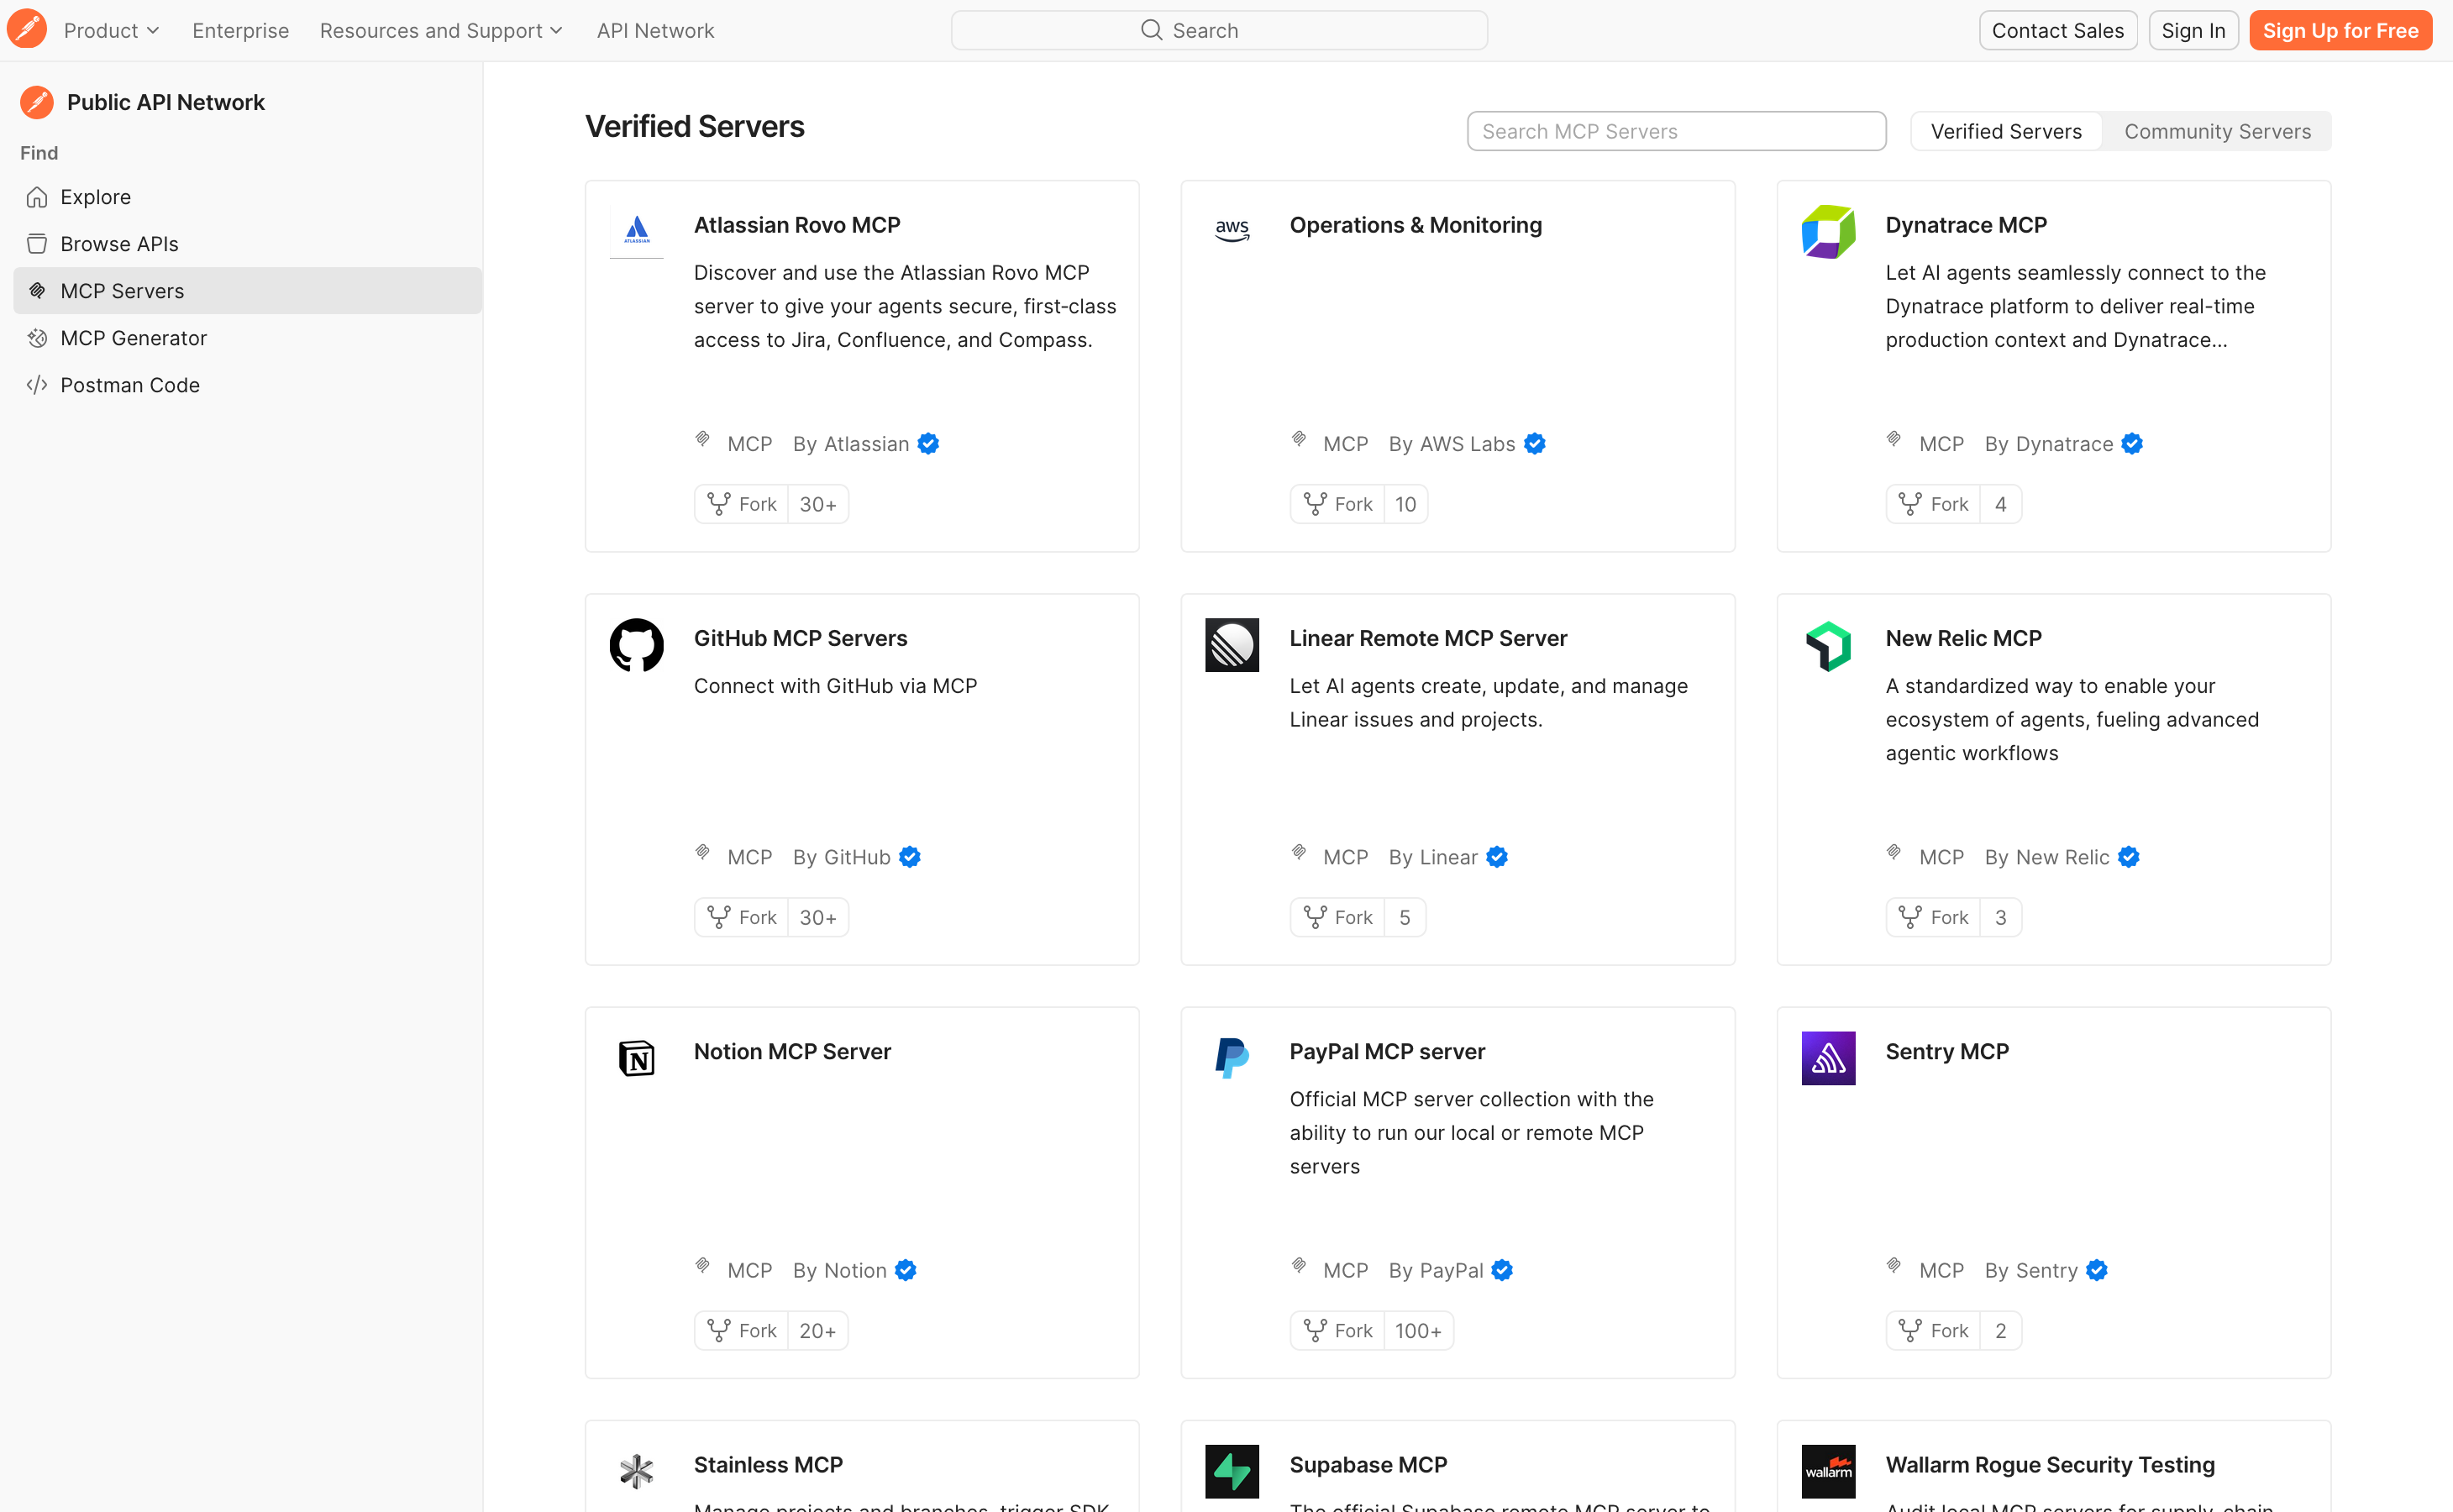
Task: Fork the Operations & Monitoring server
Action: 1338,504
